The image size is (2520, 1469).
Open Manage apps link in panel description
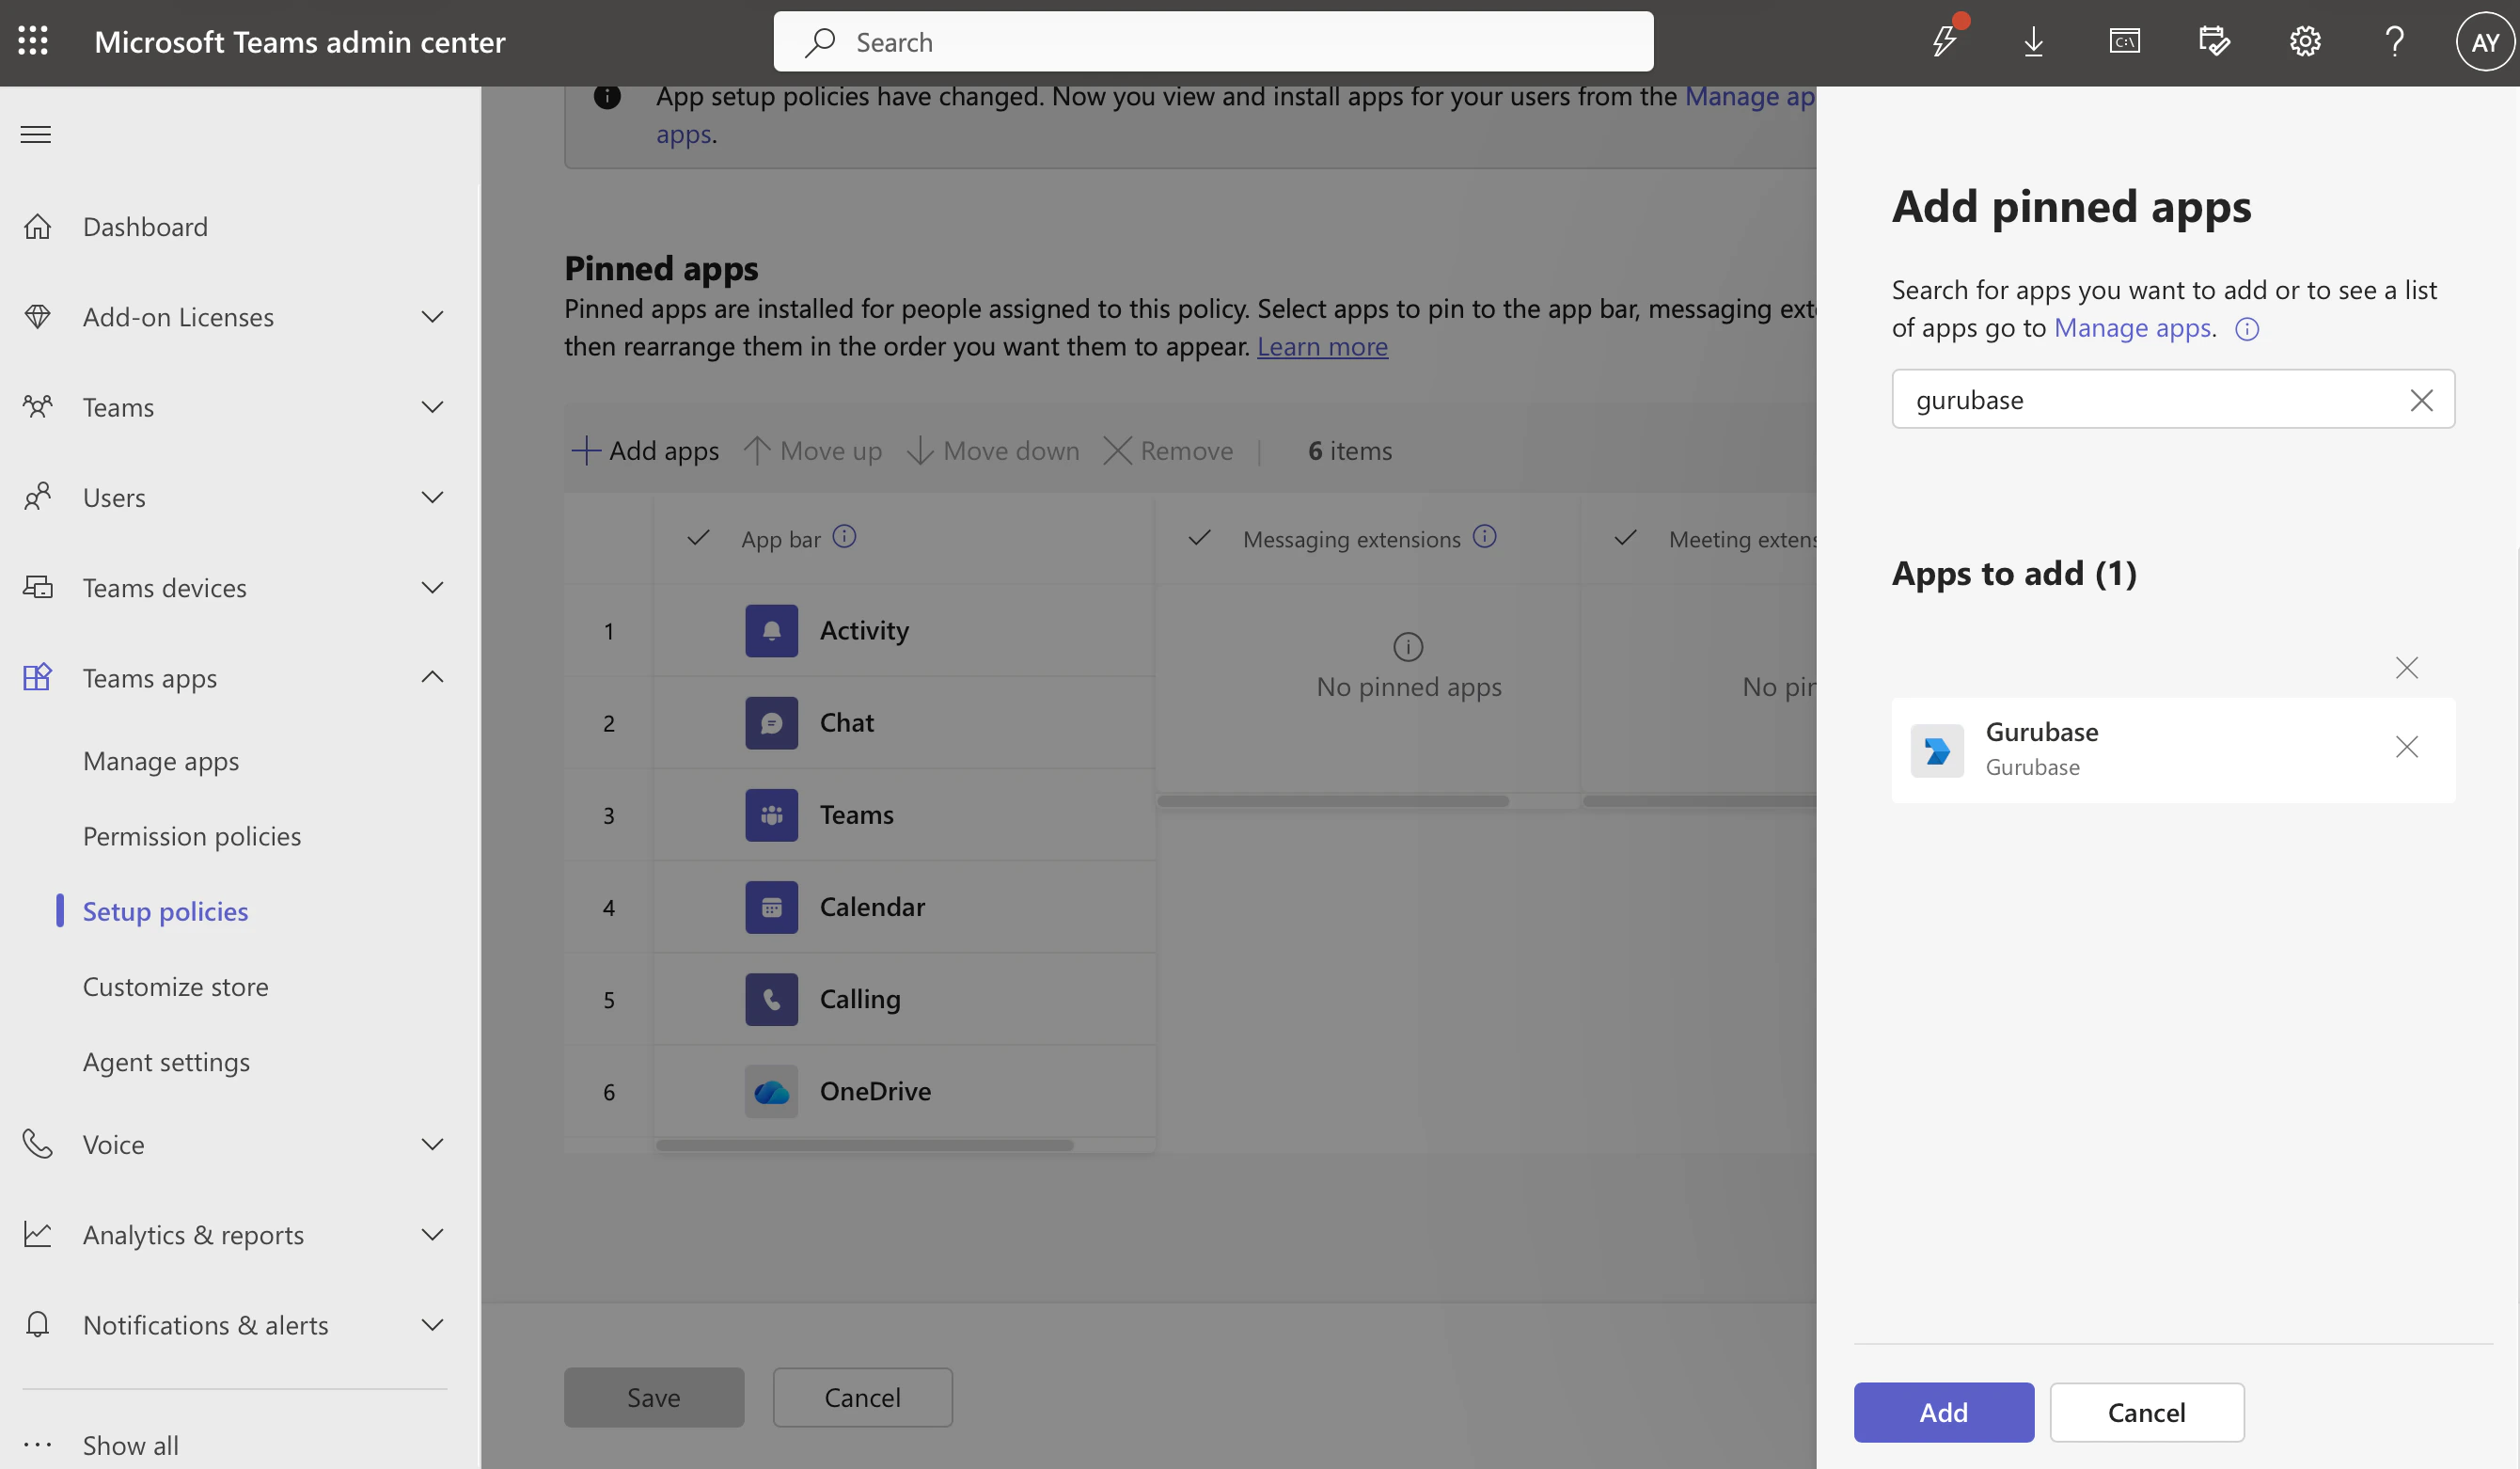click(2132, 328)
